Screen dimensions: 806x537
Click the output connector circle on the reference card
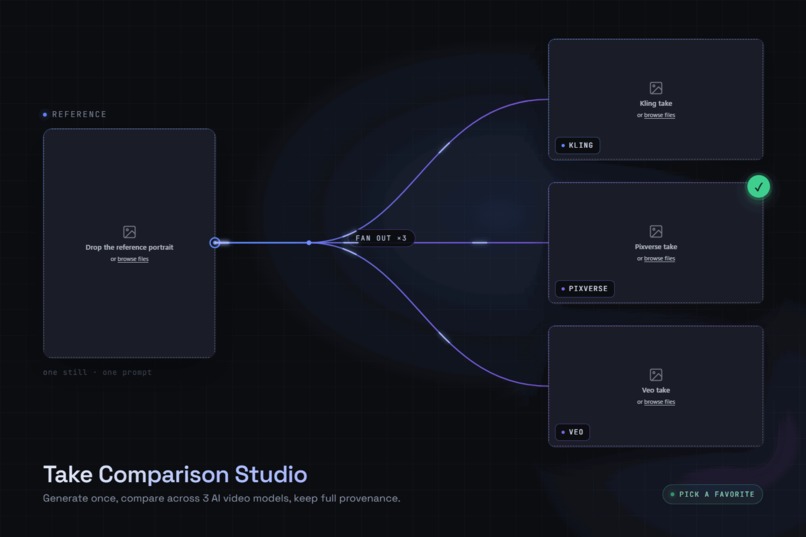[215, 243]
